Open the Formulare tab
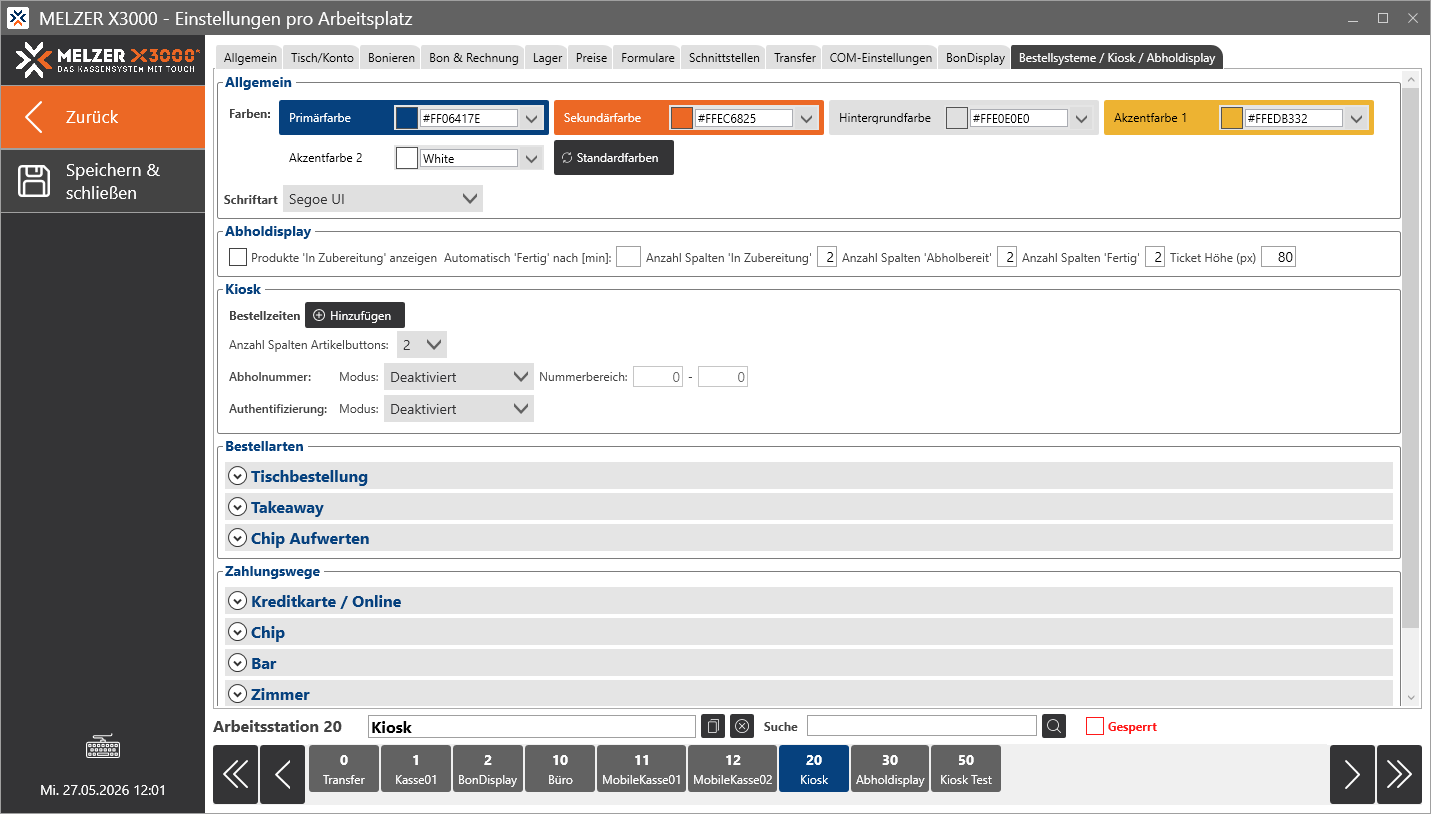The width and height of the screenshot is (1431, 814). 648,58
